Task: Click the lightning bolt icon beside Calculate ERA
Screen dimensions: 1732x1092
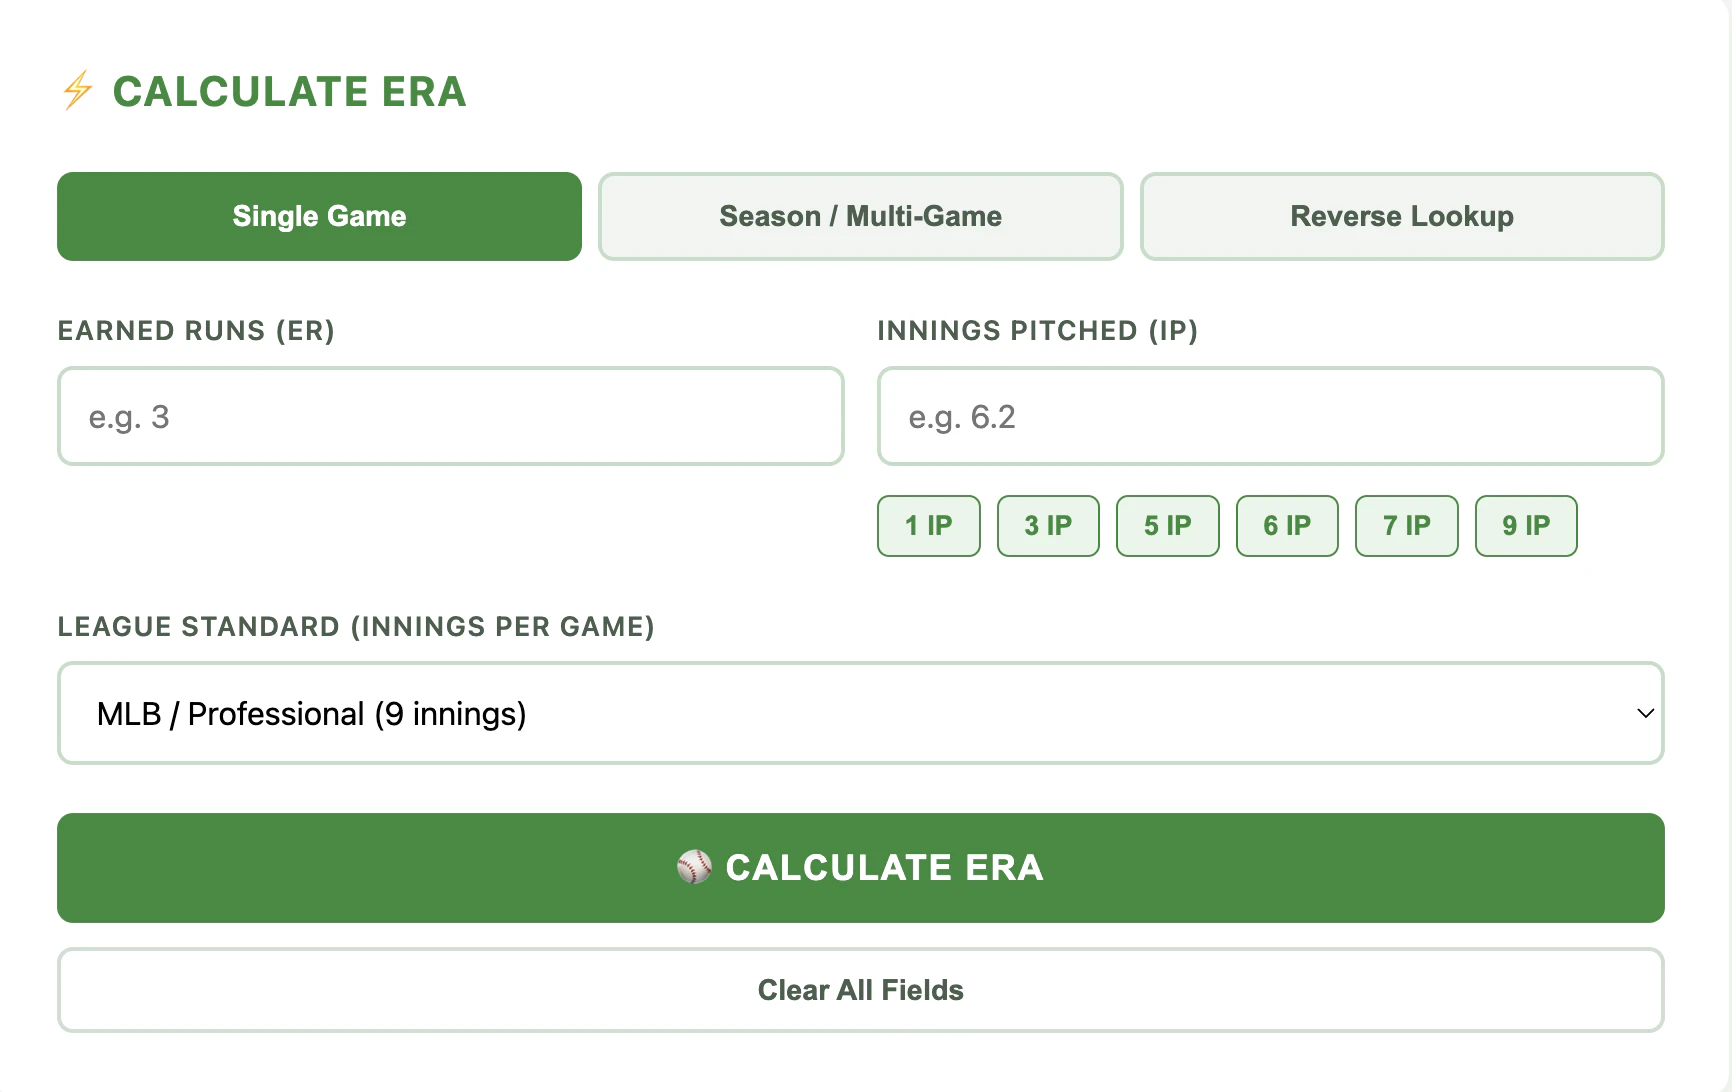Action: (x=77, y=91)
